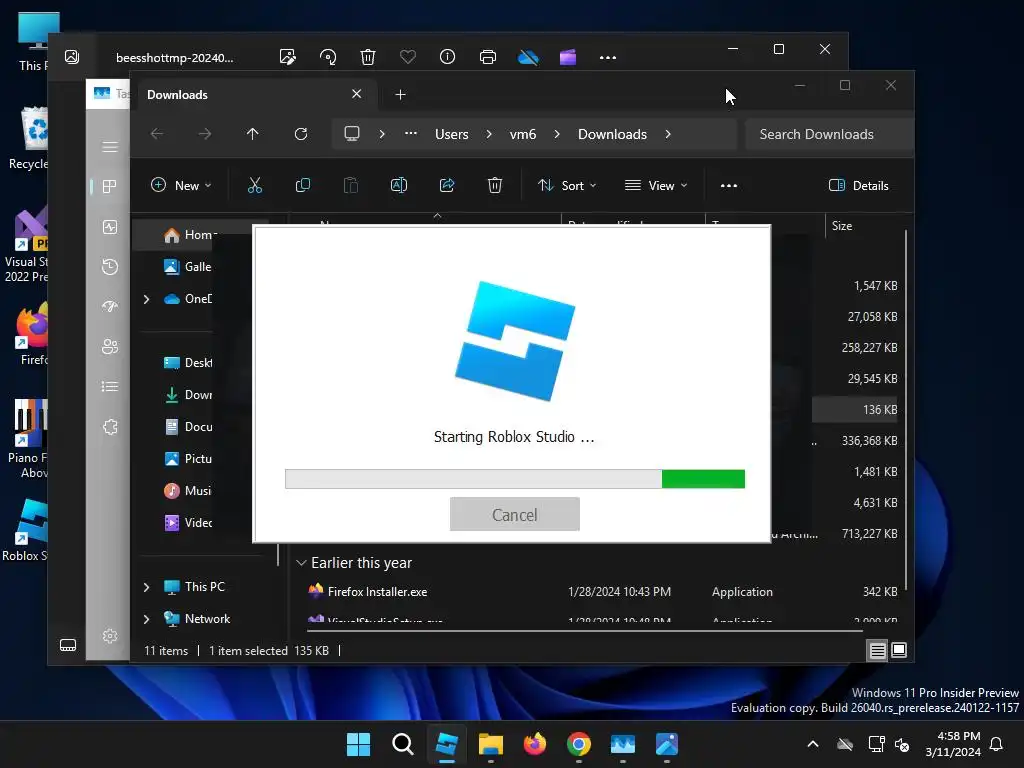Open Task Manager Performance page icon

pos(110,227)
